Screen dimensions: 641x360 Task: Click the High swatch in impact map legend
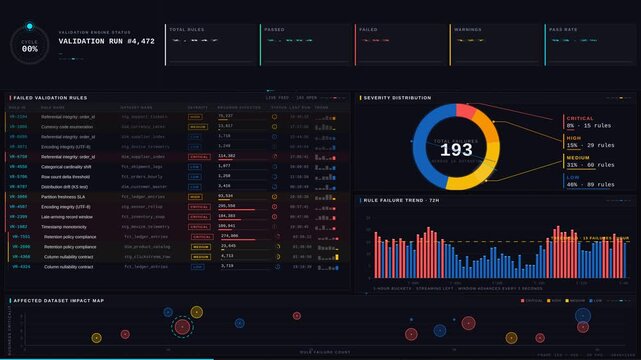click(x=549, y=301)
